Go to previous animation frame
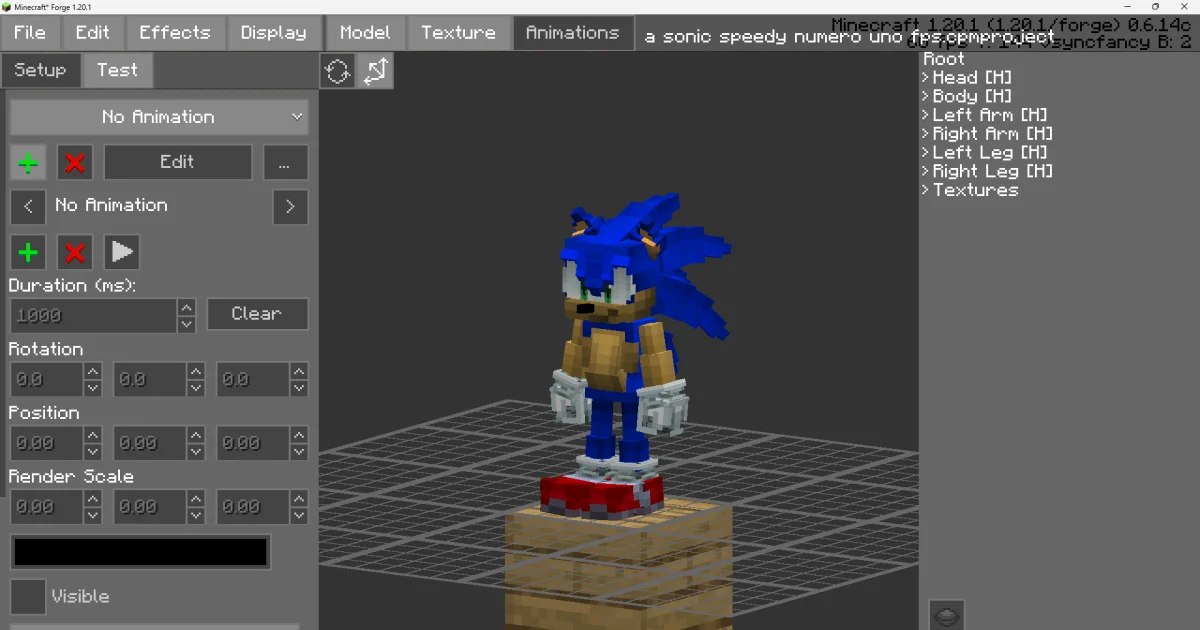 click(28, 207)
